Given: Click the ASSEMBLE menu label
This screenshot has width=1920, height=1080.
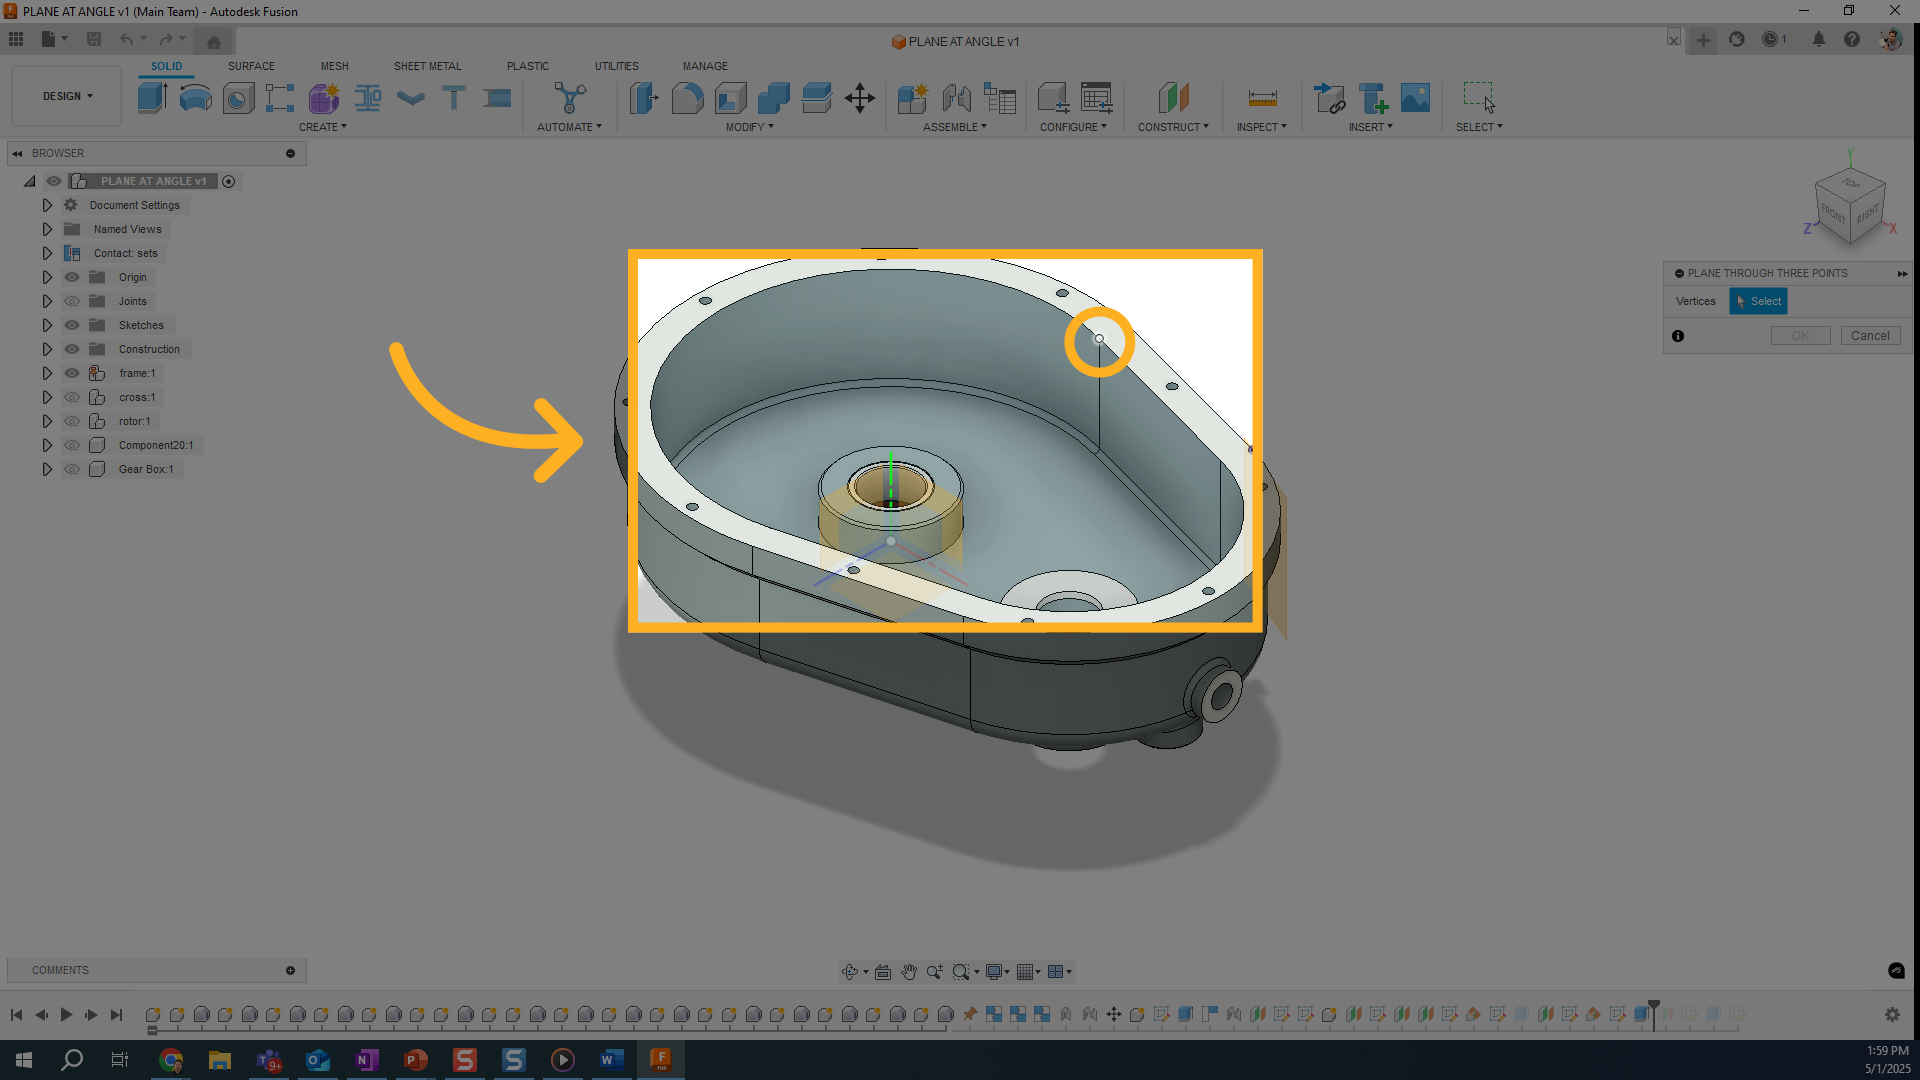Looking at the screenshot, I should pyautogui.click(x=954, y=127).
